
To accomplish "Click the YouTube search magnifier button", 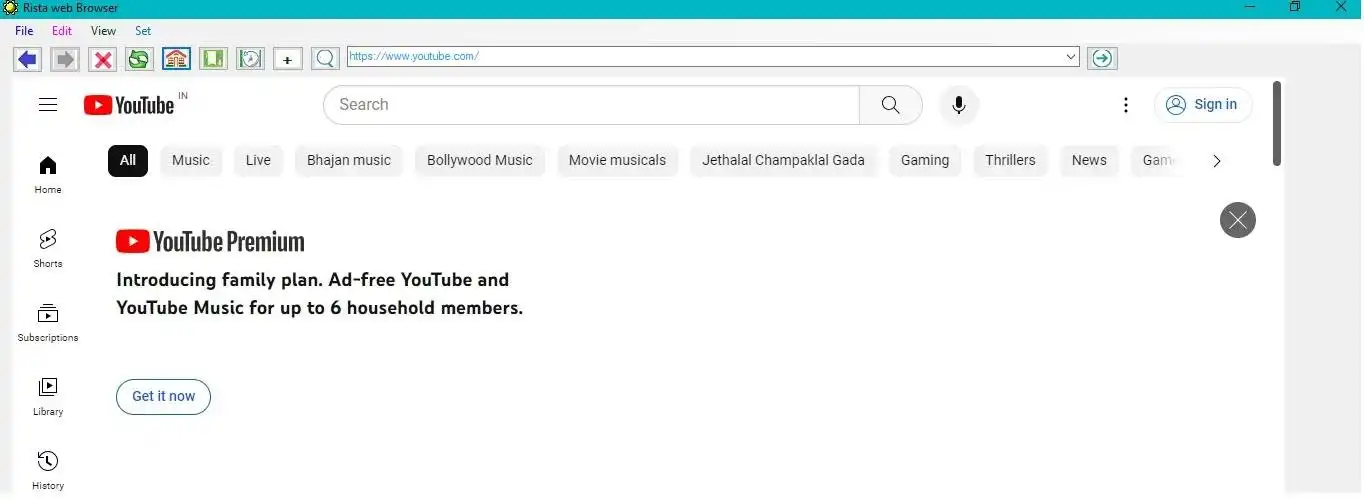I will click(x=891, y=105).
